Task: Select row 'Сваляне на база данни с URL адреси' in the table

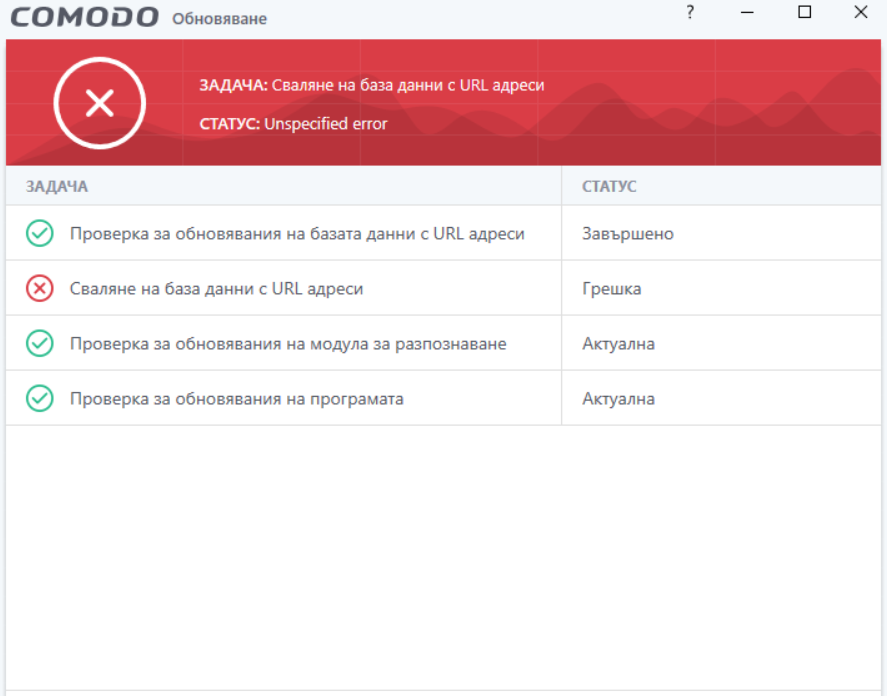Action: click(444, 288)
